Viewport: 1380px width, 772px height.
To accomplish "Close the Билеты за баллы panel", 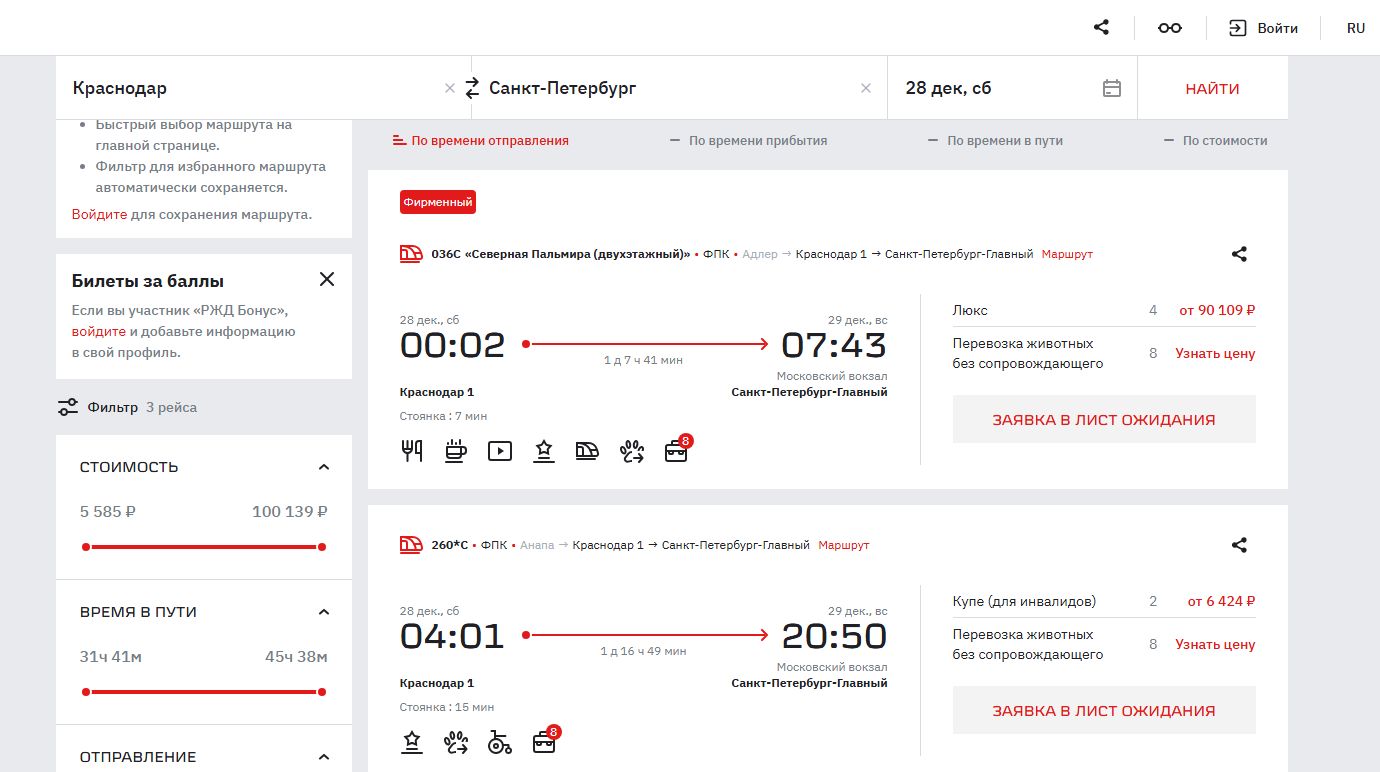I will pyautogui.click(x=327, y=279).
